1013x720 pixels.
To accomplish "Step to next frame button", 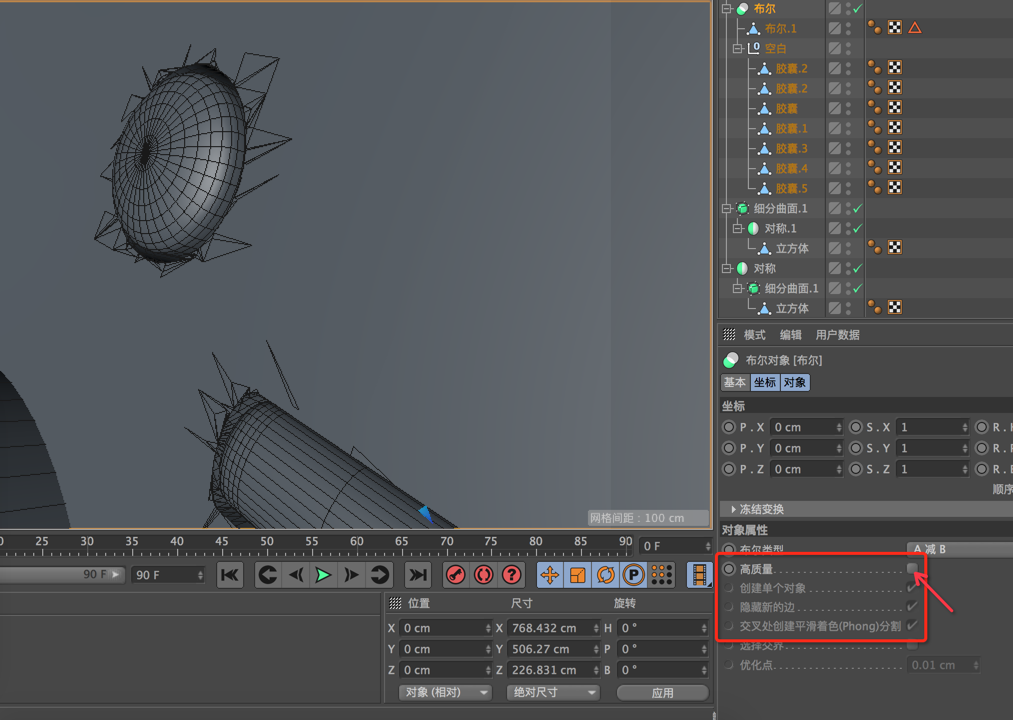I will [351, 575].
